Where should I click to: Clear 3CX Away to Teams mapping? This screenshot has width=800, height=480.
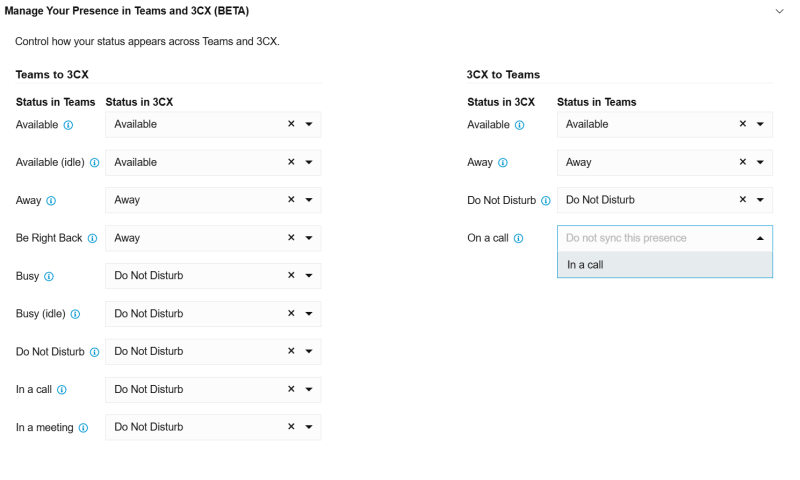(743, 162)
